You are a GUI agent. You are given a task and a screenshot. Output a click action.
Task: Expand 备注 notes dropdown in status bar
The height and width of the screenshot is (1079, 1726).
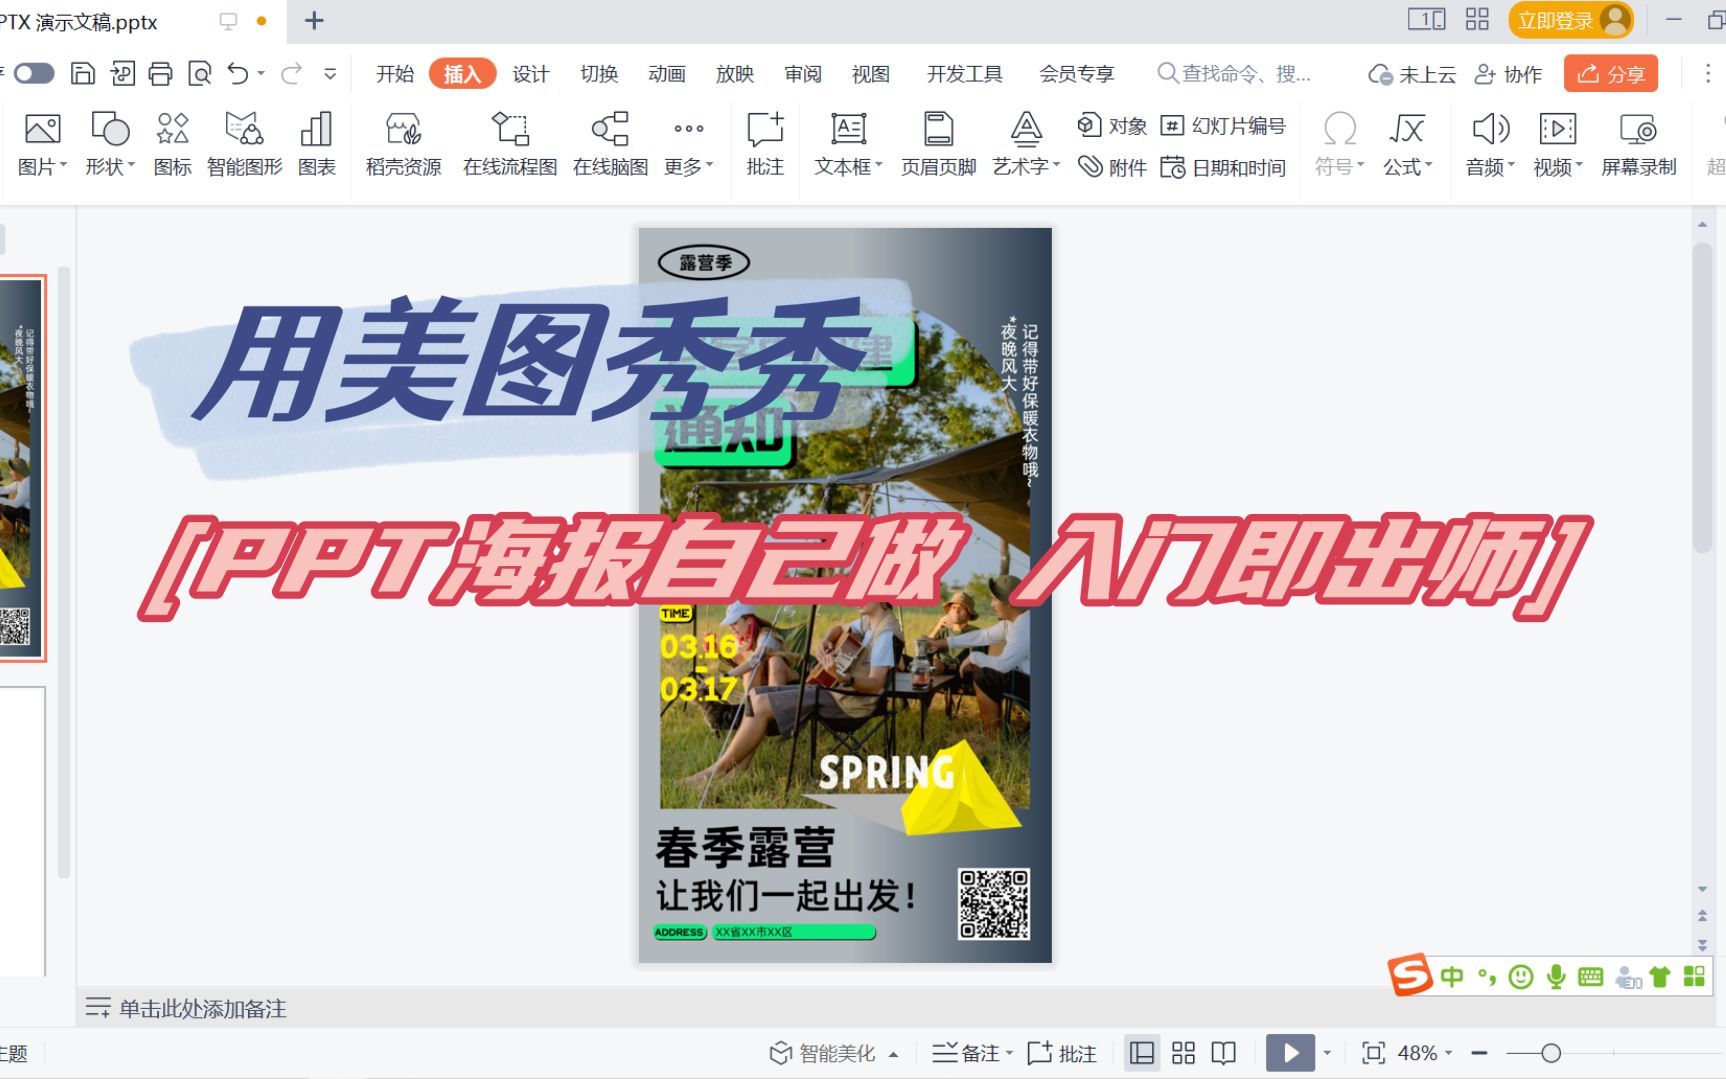1009,1053
